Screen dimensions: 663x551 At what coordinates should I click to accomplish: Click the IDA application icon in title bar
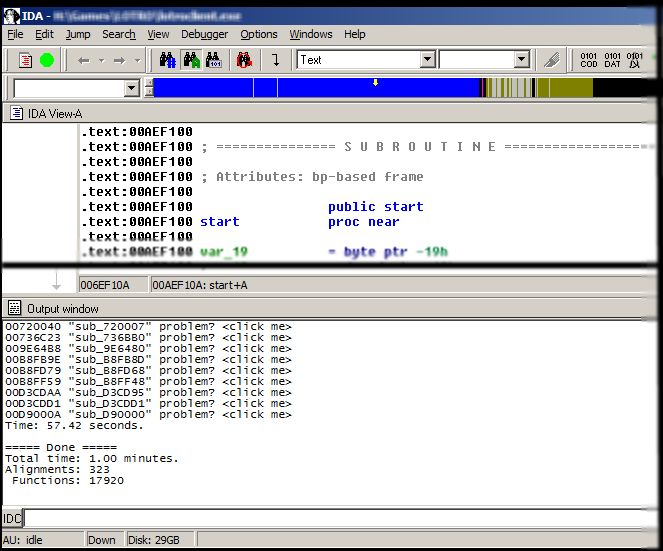point(12,16)
